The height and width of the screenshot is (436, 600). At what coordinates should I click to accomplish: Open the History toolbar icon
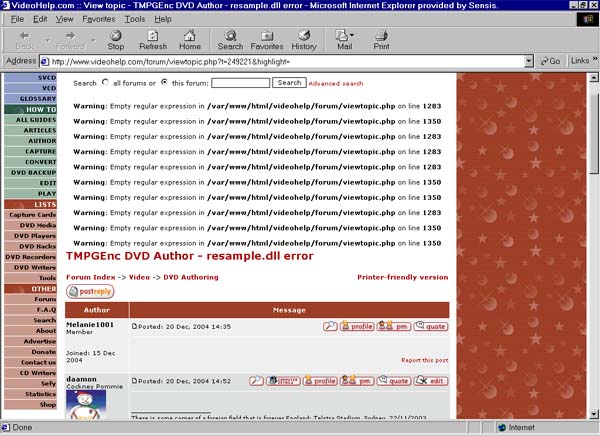click(x=304, y=40)
